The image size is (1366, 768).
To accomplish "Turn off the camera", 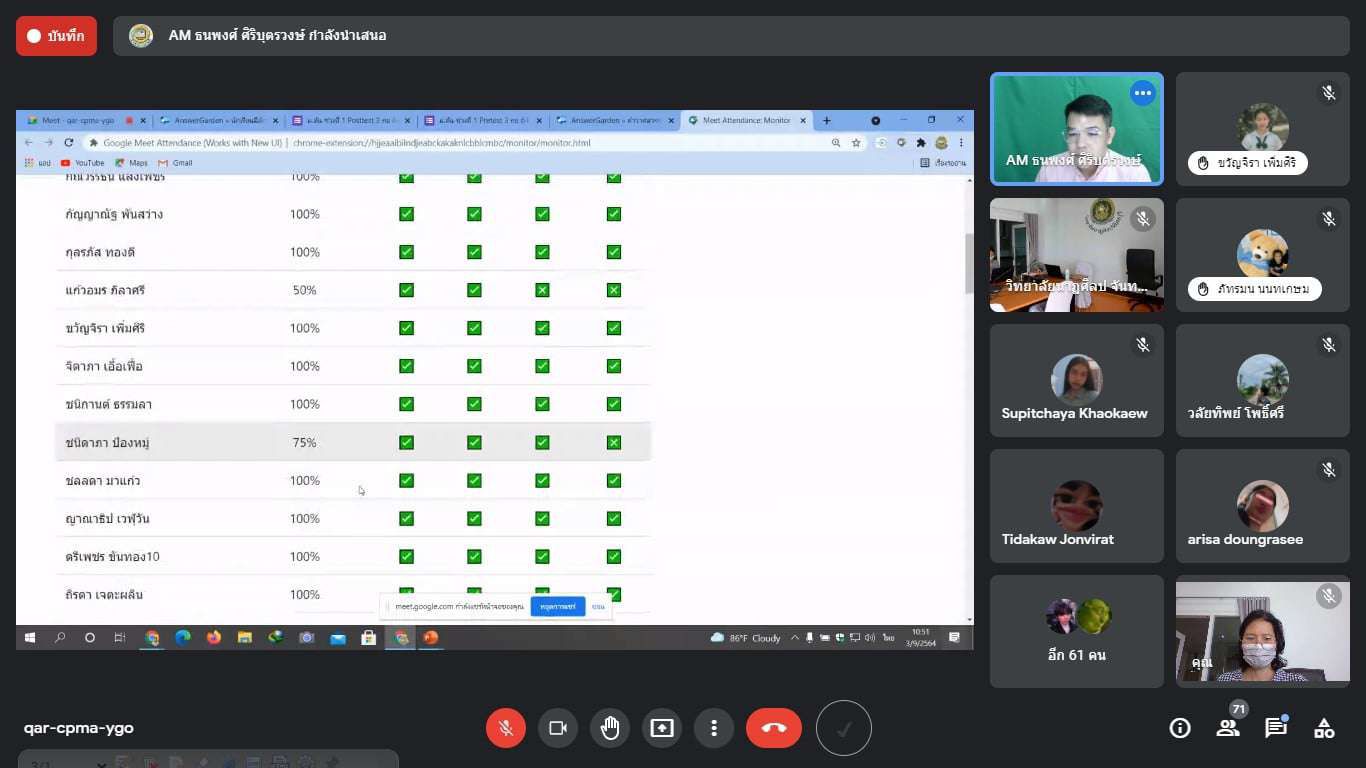I will (x=558, y=728).
